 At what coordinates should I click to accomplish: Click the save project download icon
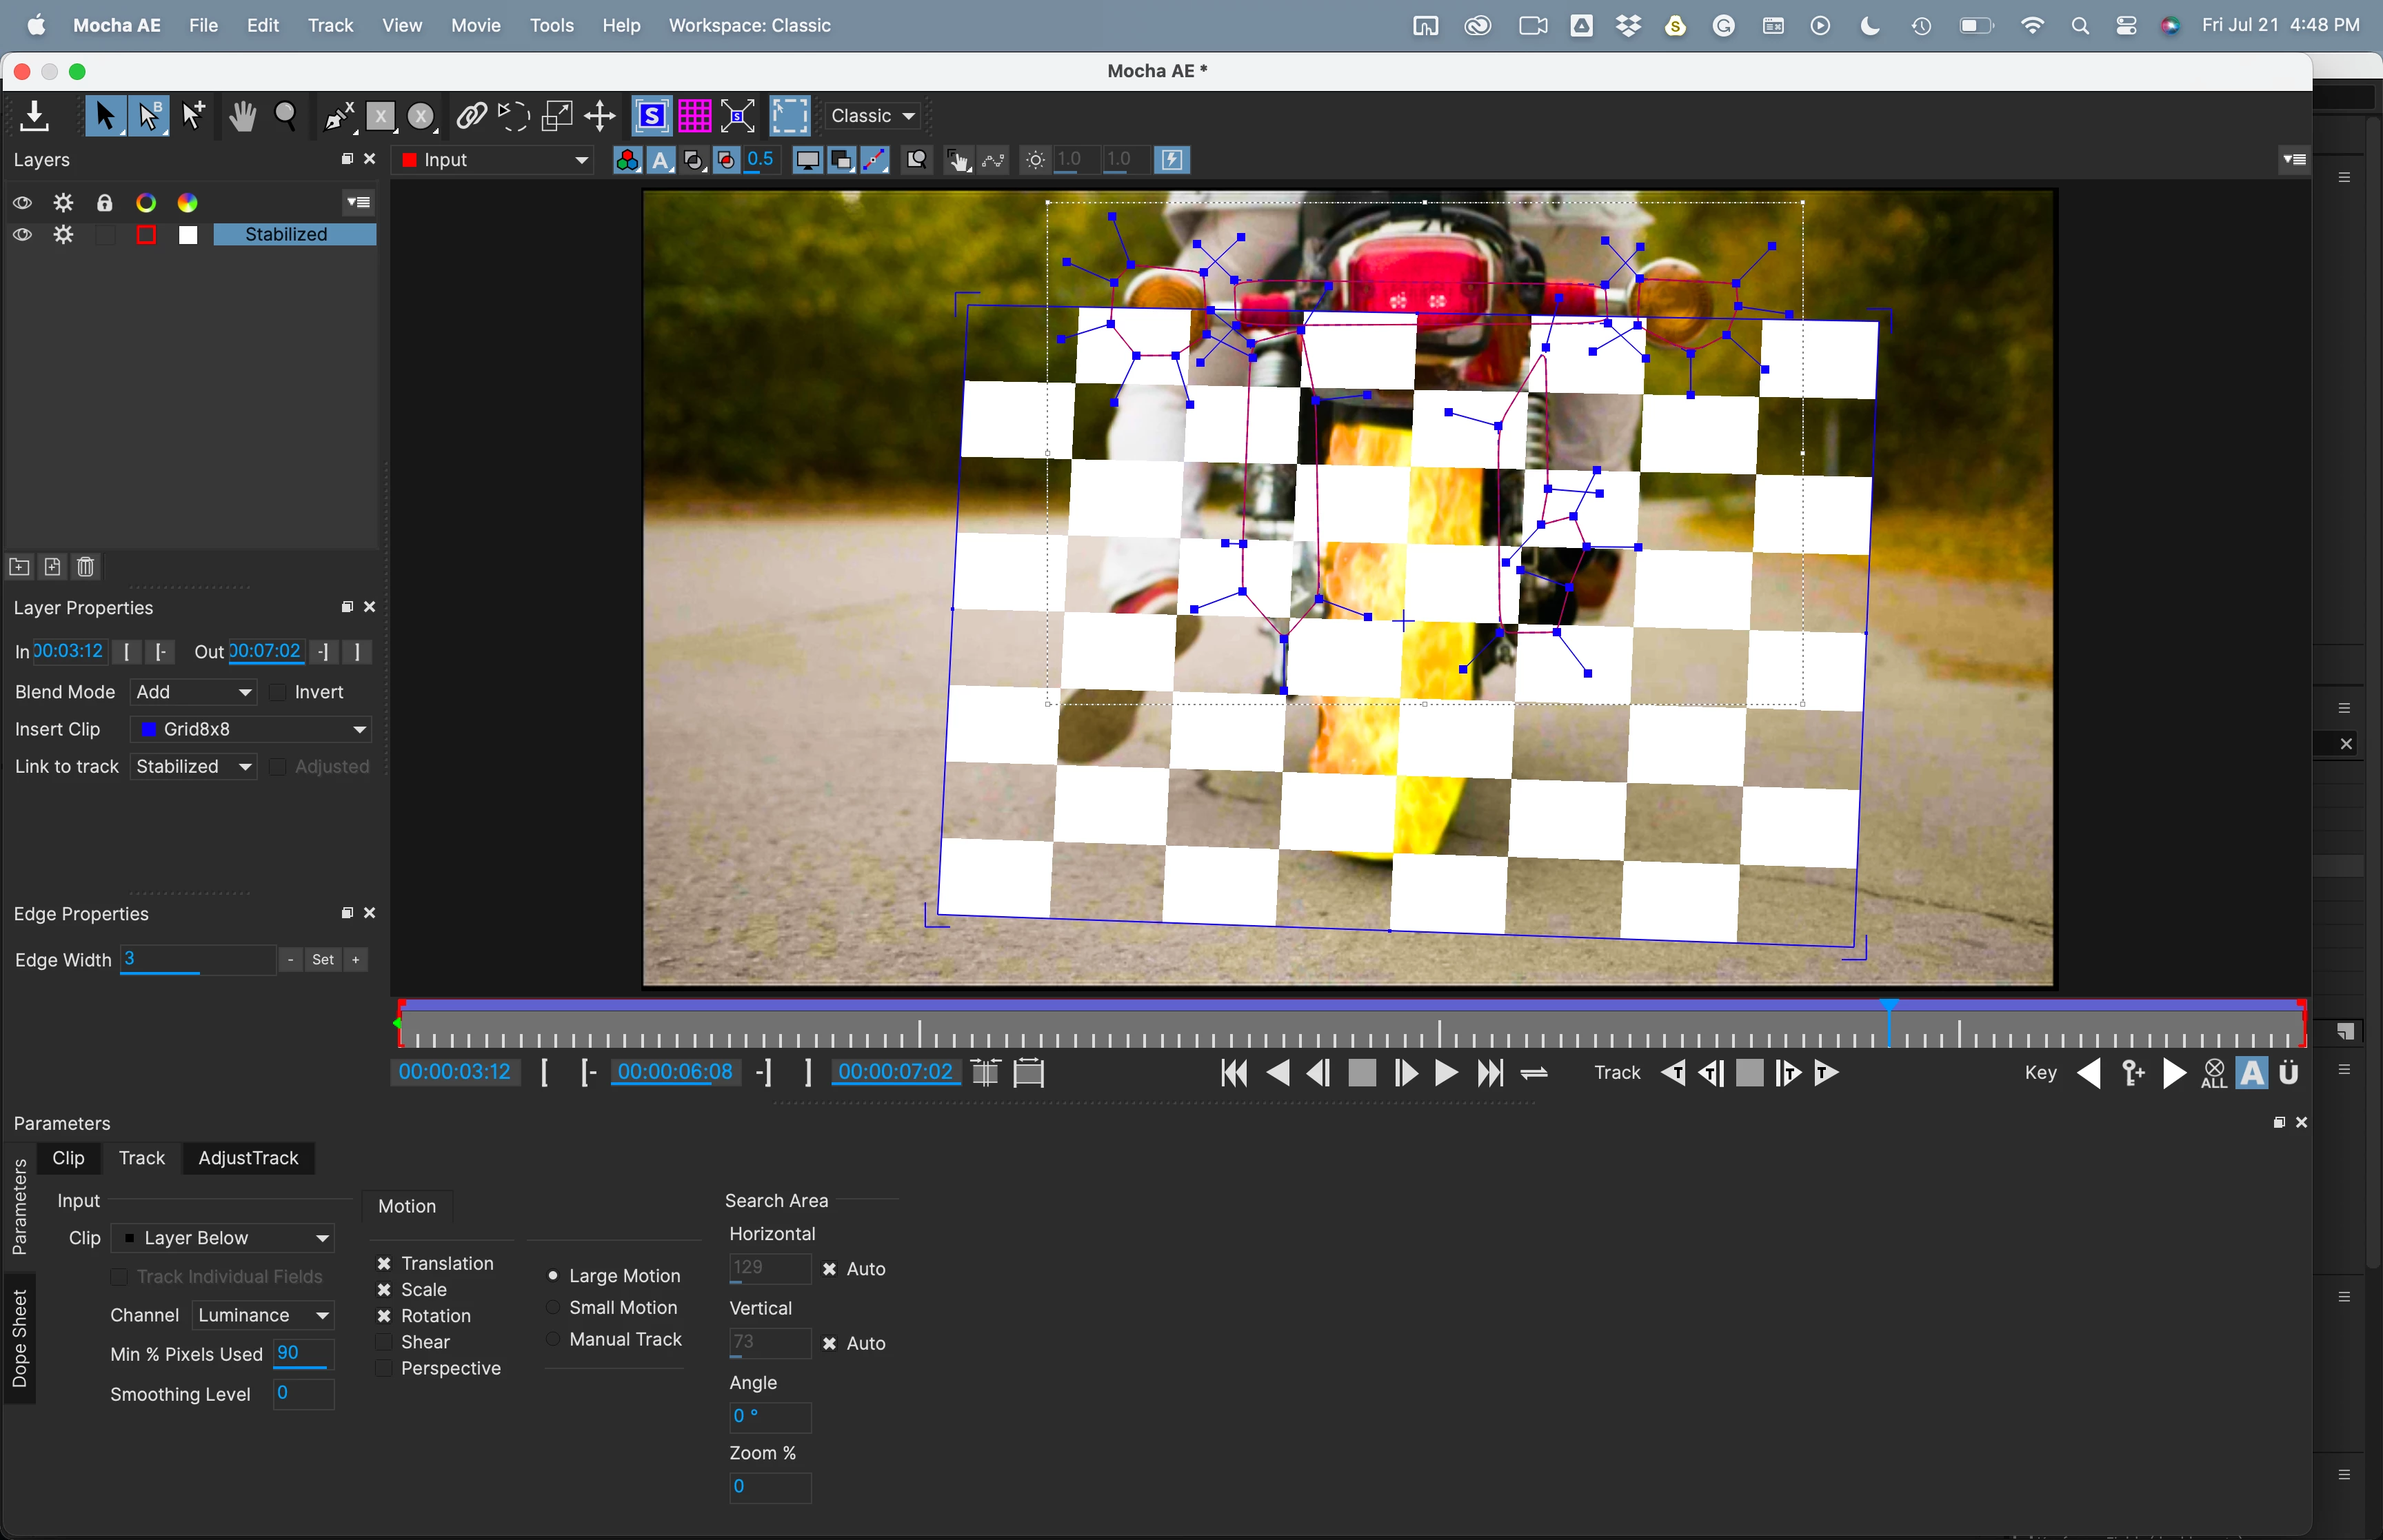point(34,116)
